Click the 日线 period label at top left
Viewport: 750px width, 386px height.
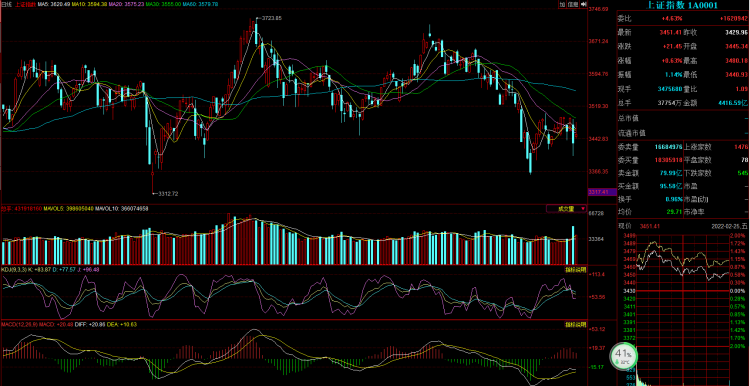point(8,3)
